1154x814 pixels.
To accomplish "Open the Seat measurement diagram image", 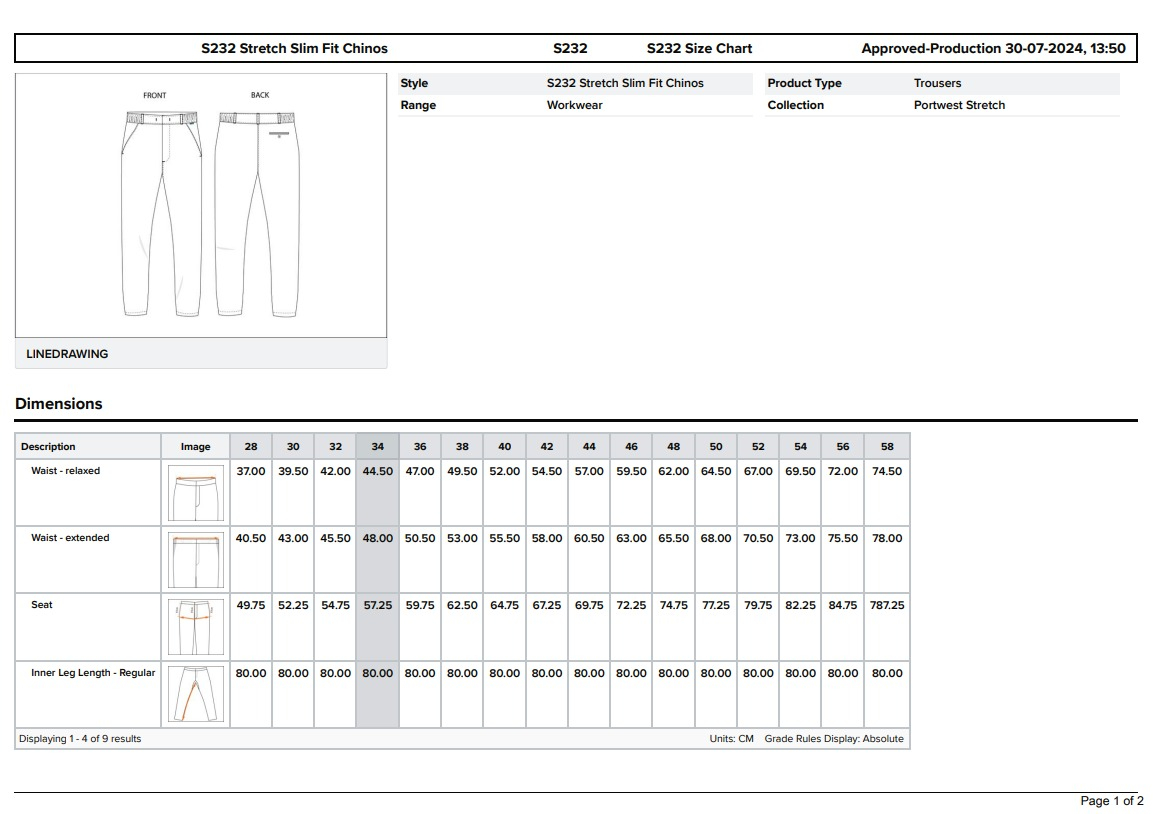I will pos(196,627).
